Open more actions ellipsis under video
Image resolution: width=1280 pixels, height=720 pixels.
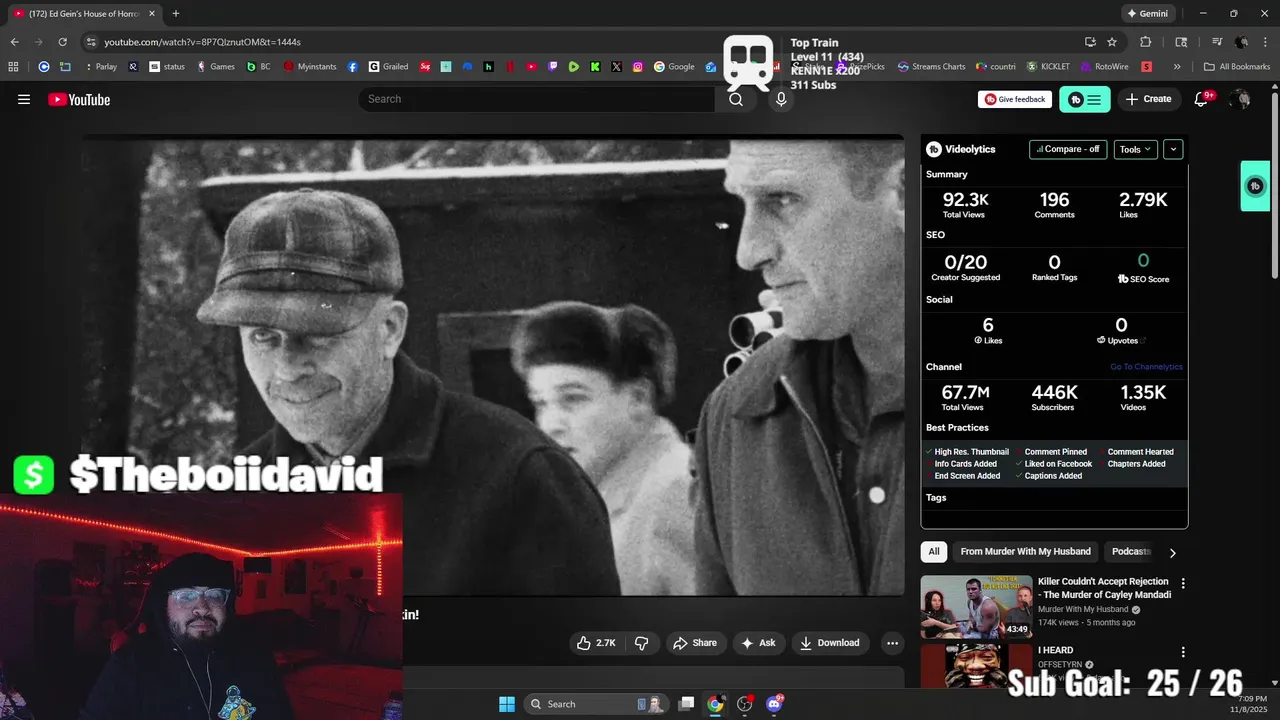click(x=892, y=643)
